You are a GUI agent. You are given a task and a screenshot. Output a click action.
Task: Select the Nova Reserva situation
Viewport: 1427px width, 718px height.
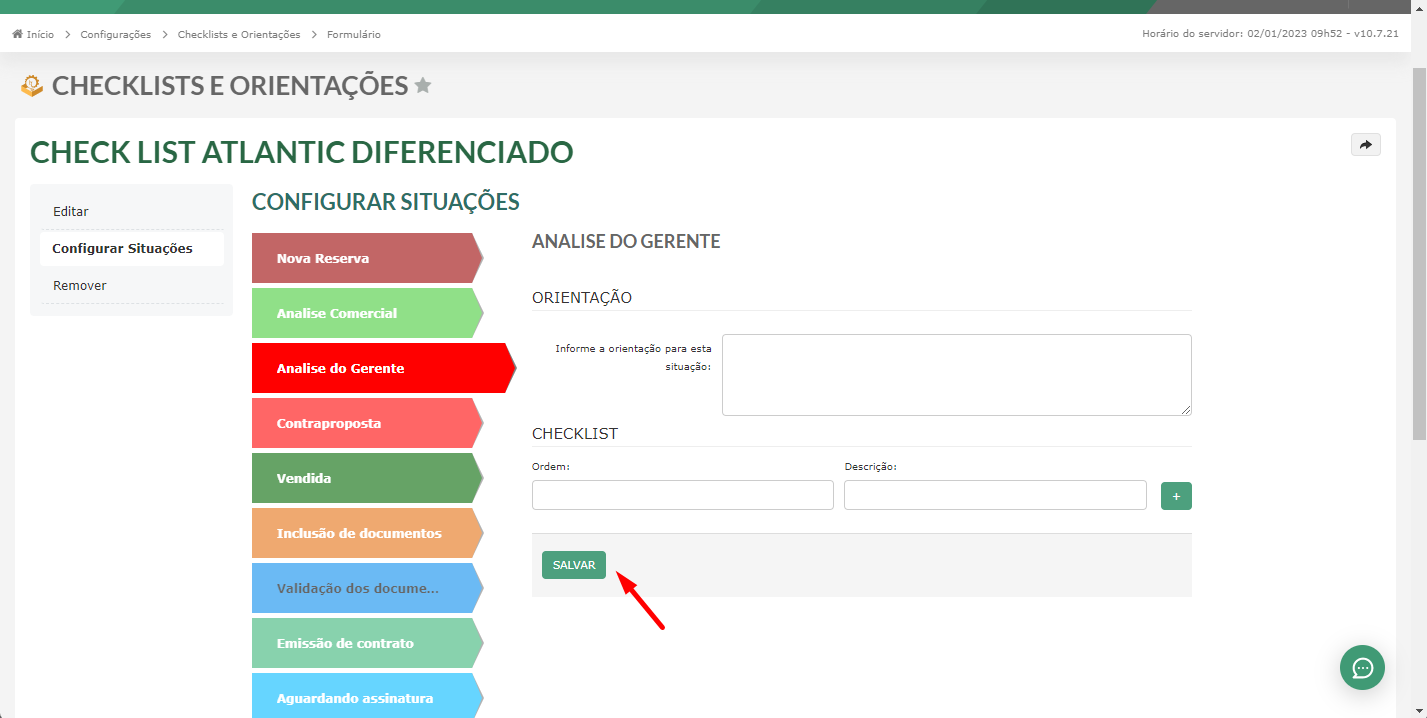367,258
